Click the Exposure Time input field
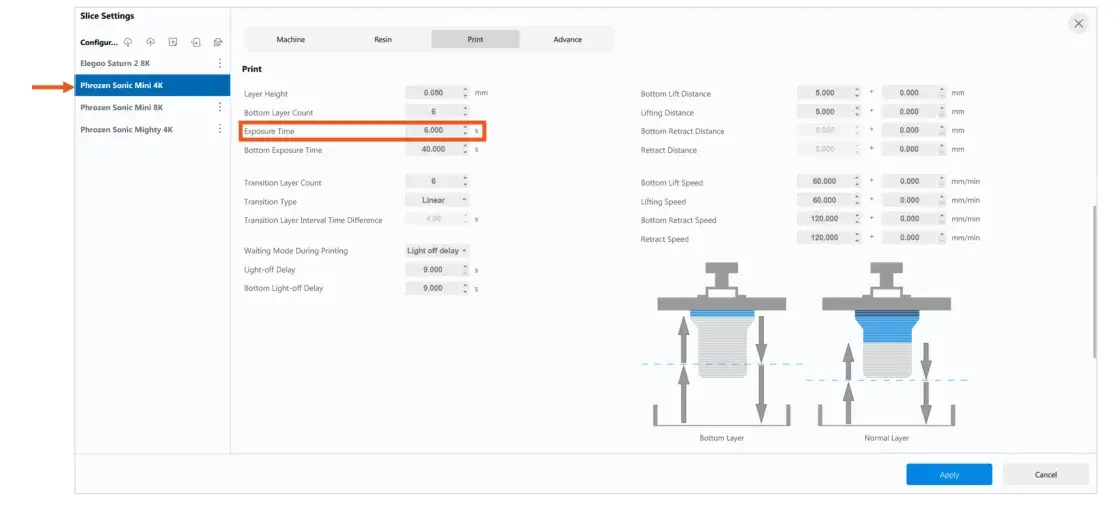The width and height of the screenshot is (1120, 506). [433, 131]
